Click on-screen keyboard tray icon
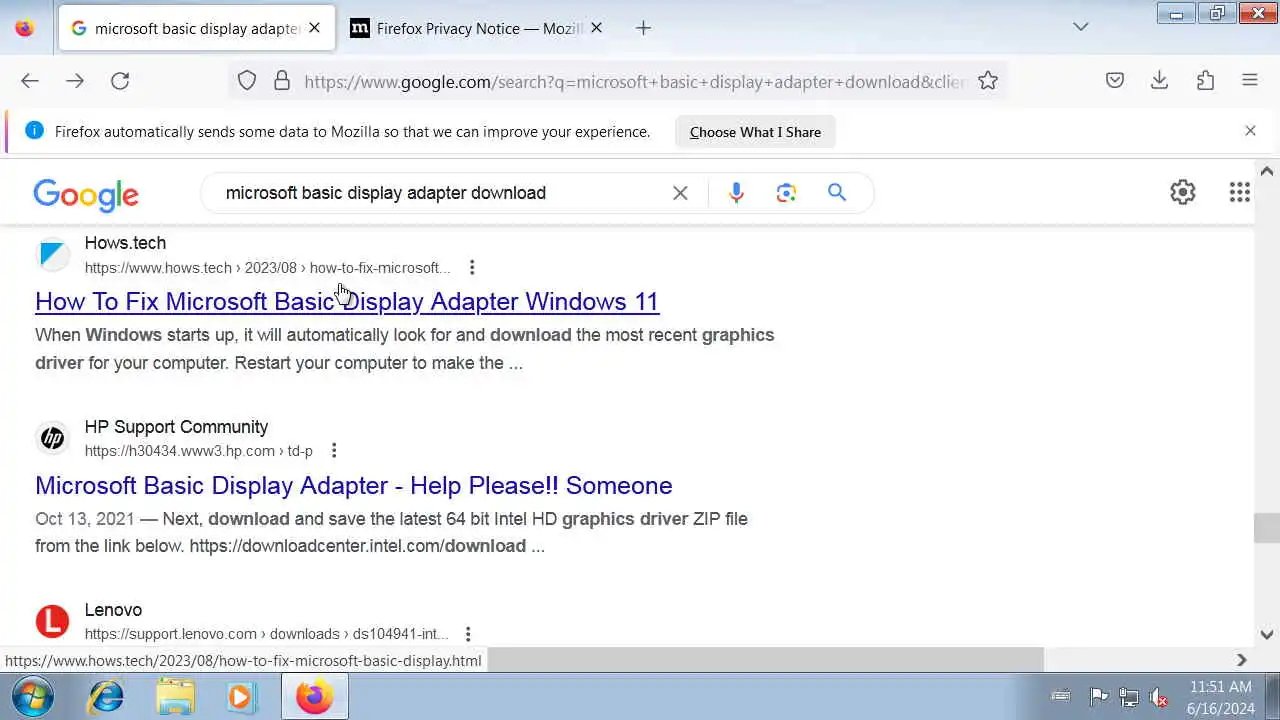Viewport: 1280px width, 720px height. click(x=1061, y=696)
